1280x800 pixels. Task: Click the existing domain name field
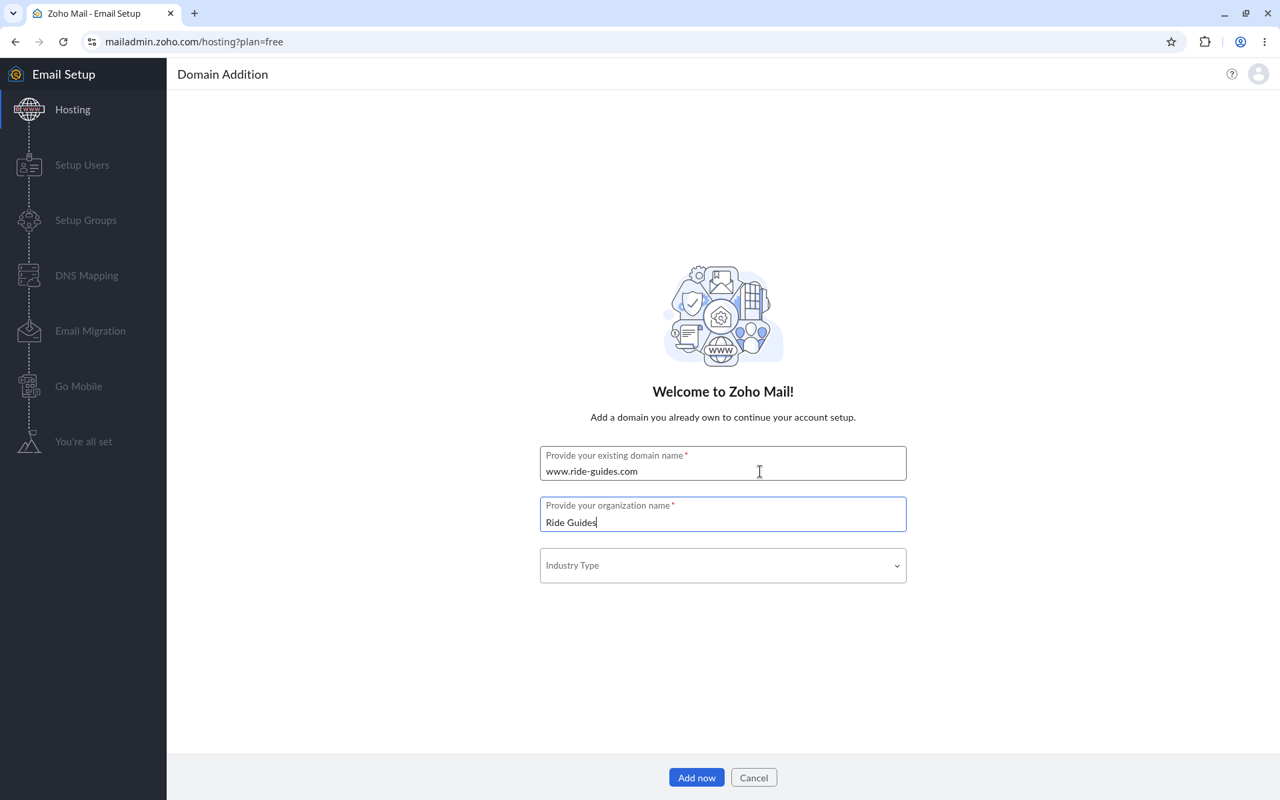[723, 464]
